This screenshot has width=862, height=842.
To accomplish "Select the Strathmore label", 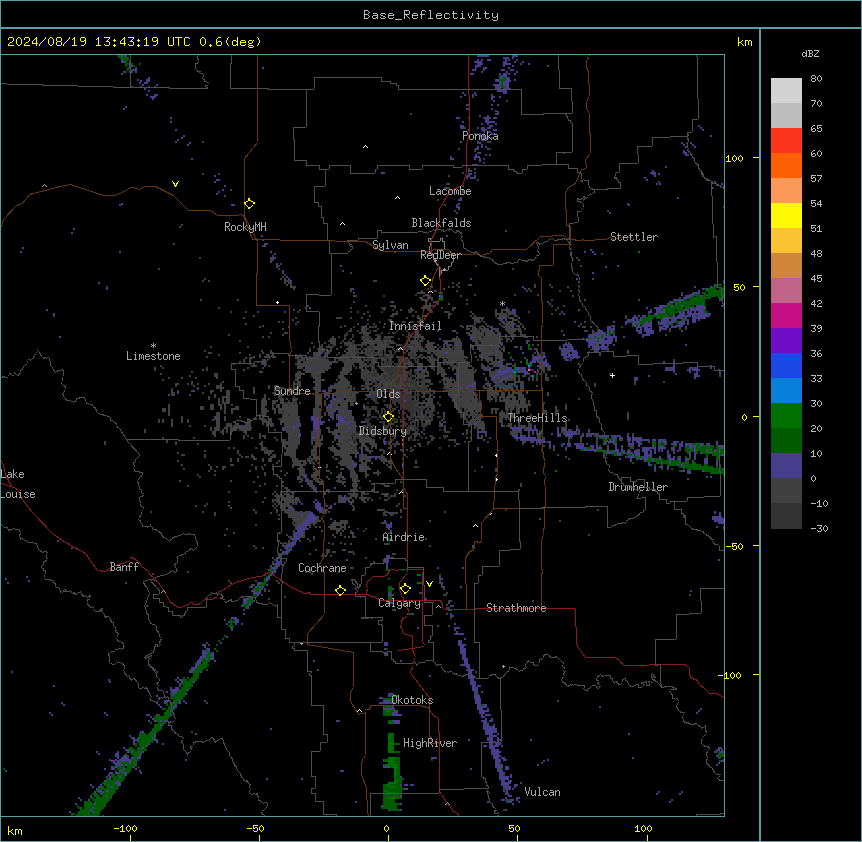I will pos(516,608).
